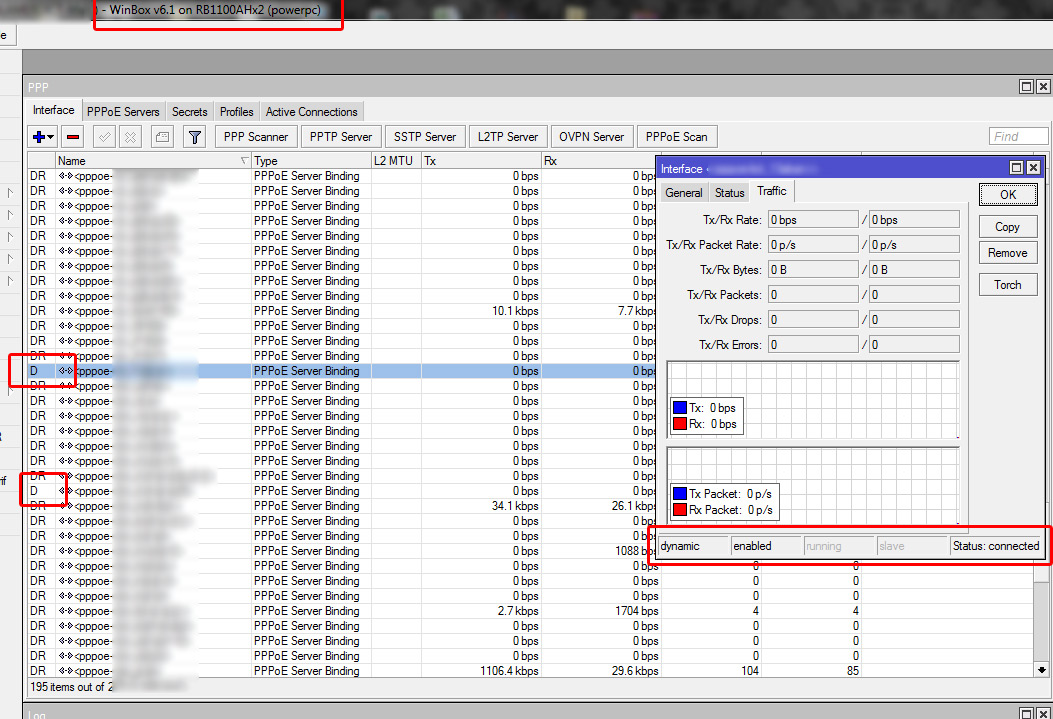Open PPTP Server settings
This screenshot has height=719, width=1053.
pyautogui.click(x=340, y=137)
